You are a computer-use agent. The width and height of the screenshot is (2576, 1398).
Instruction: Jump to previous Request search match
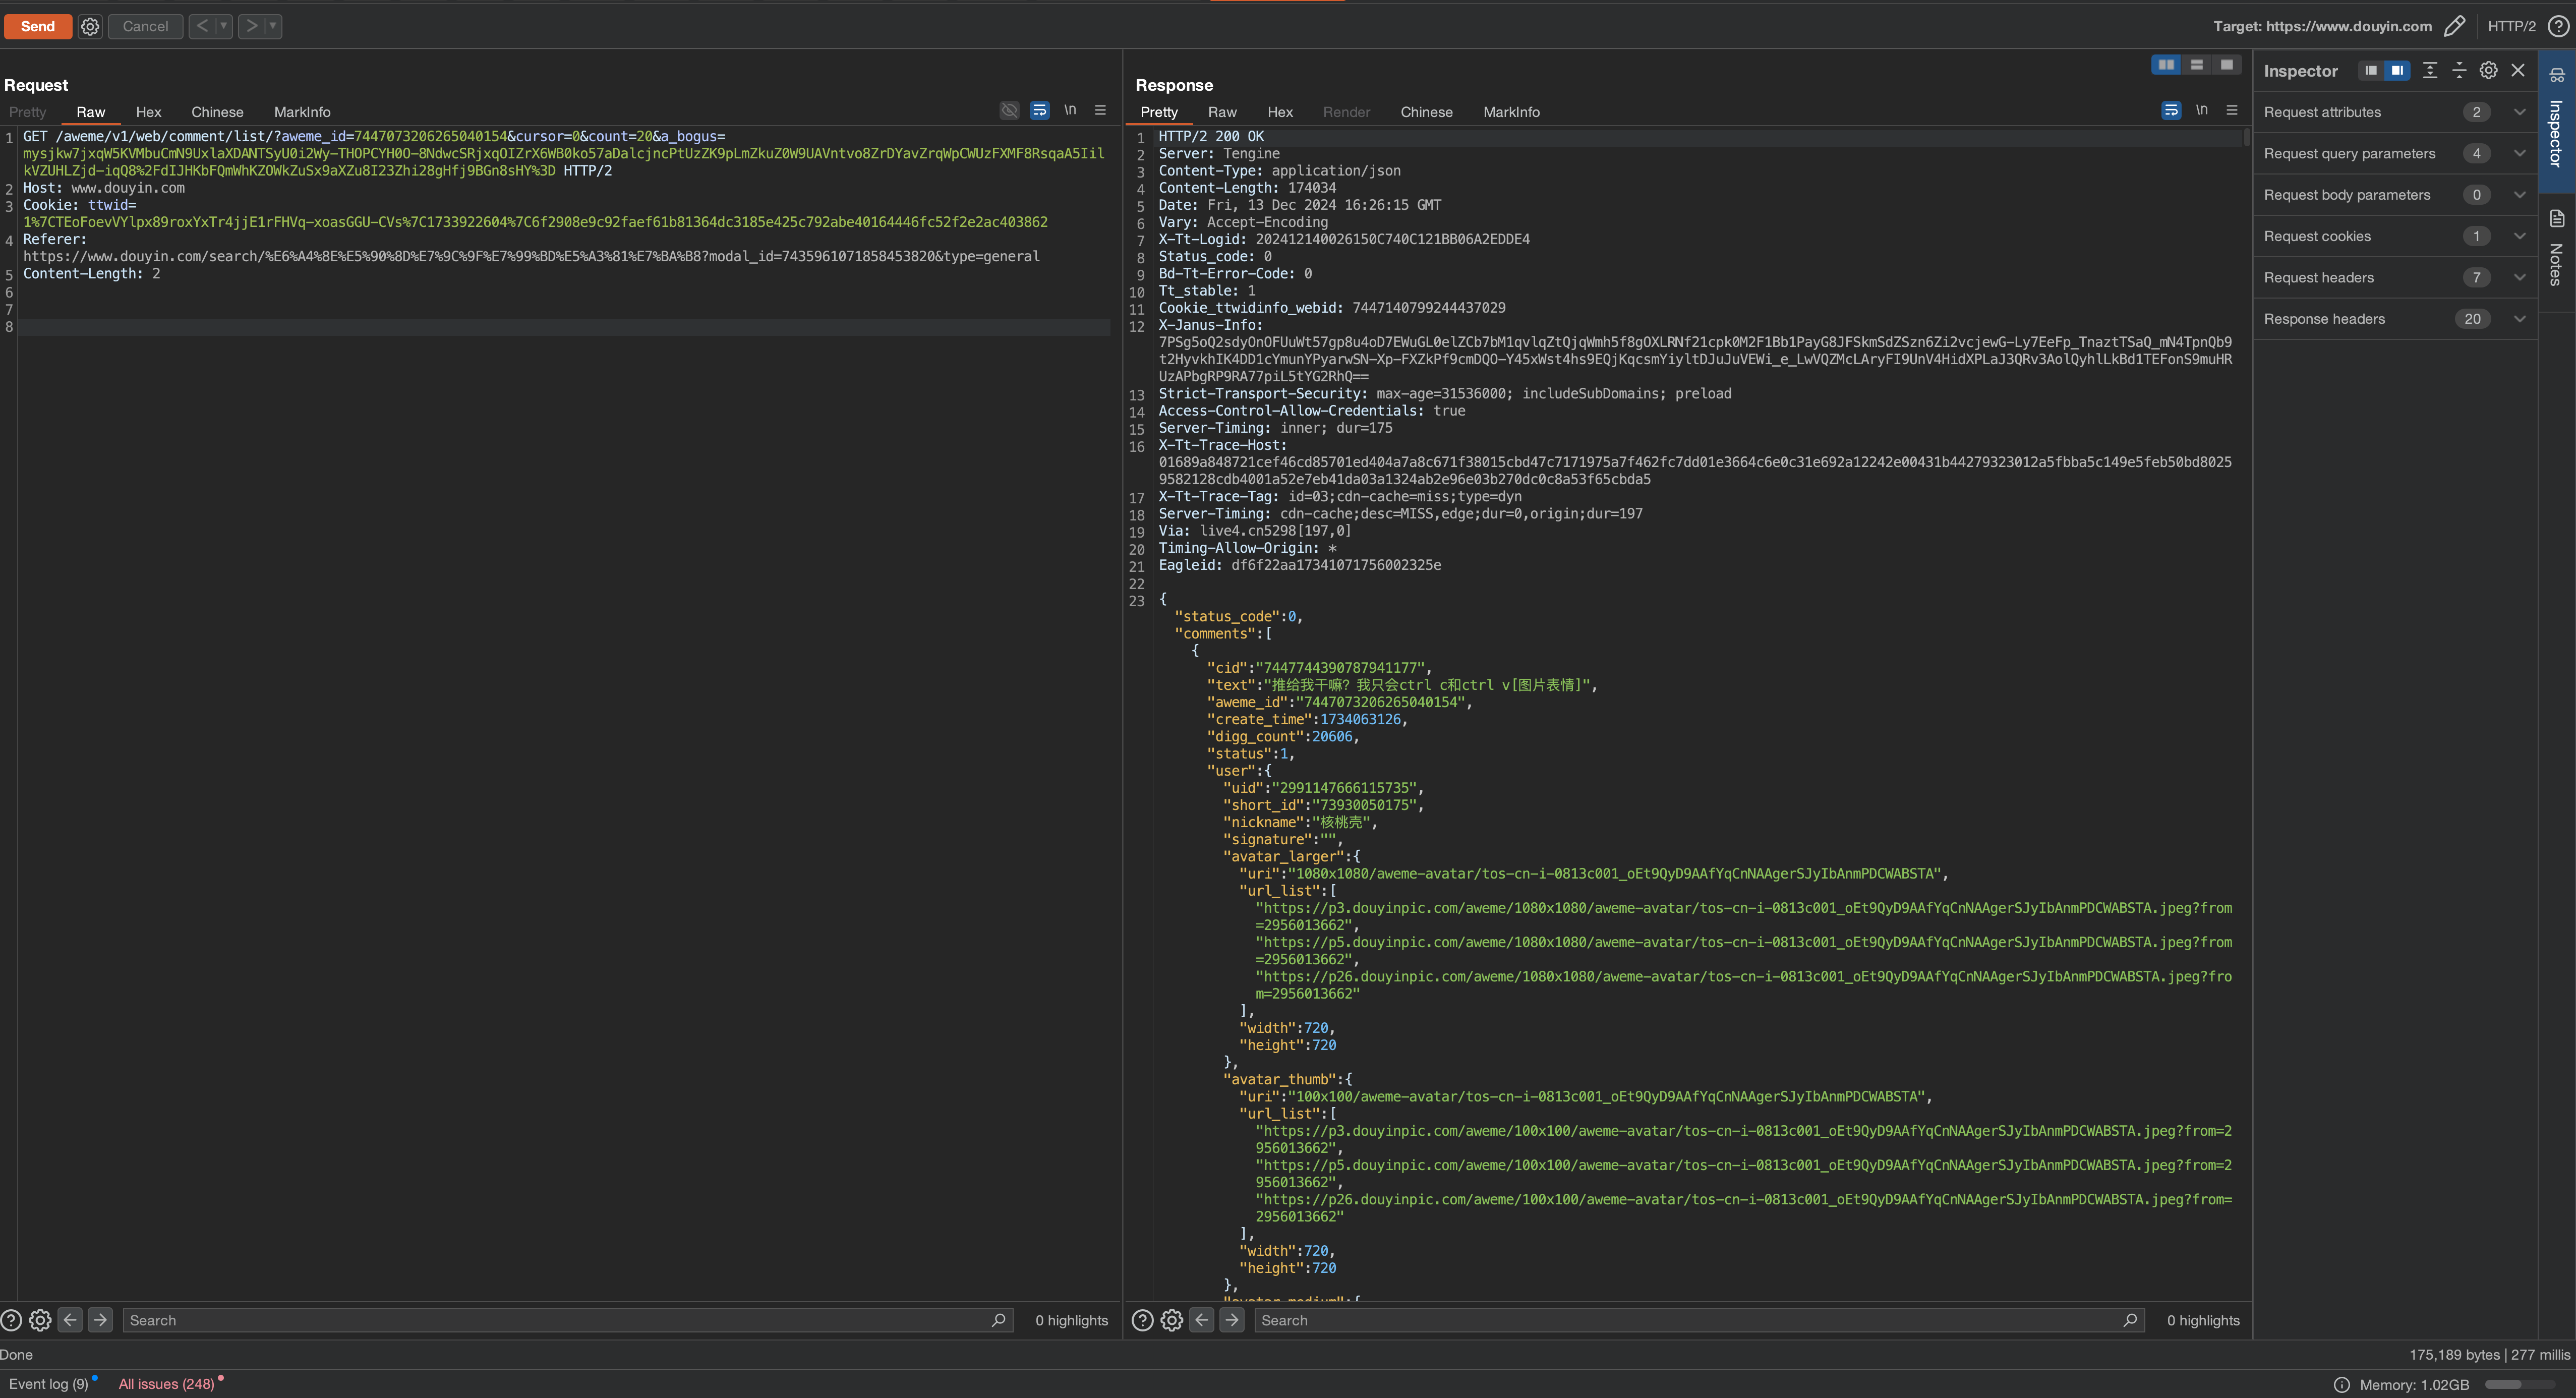click(70, 1320)
